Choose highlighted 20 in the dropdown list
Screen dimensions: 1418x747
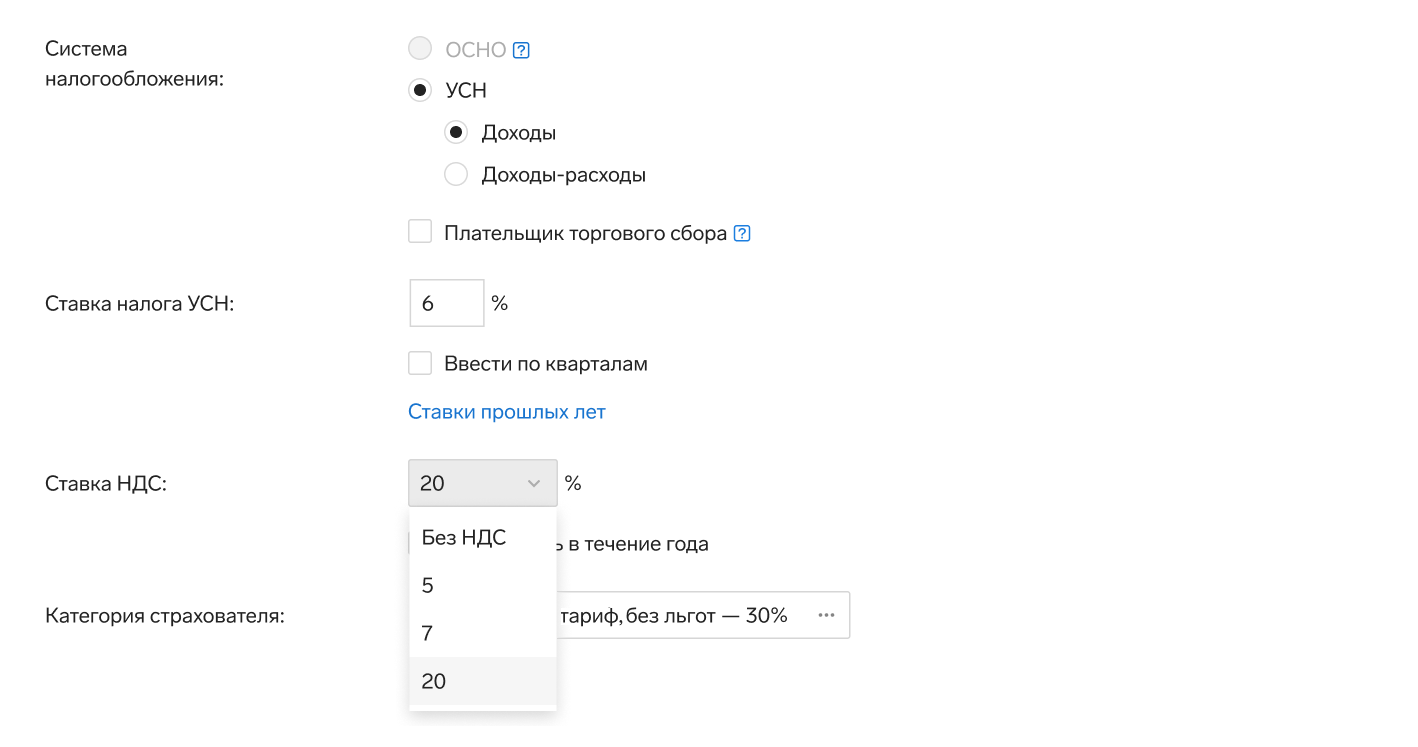pyautogui.click(x=483, y=681)
